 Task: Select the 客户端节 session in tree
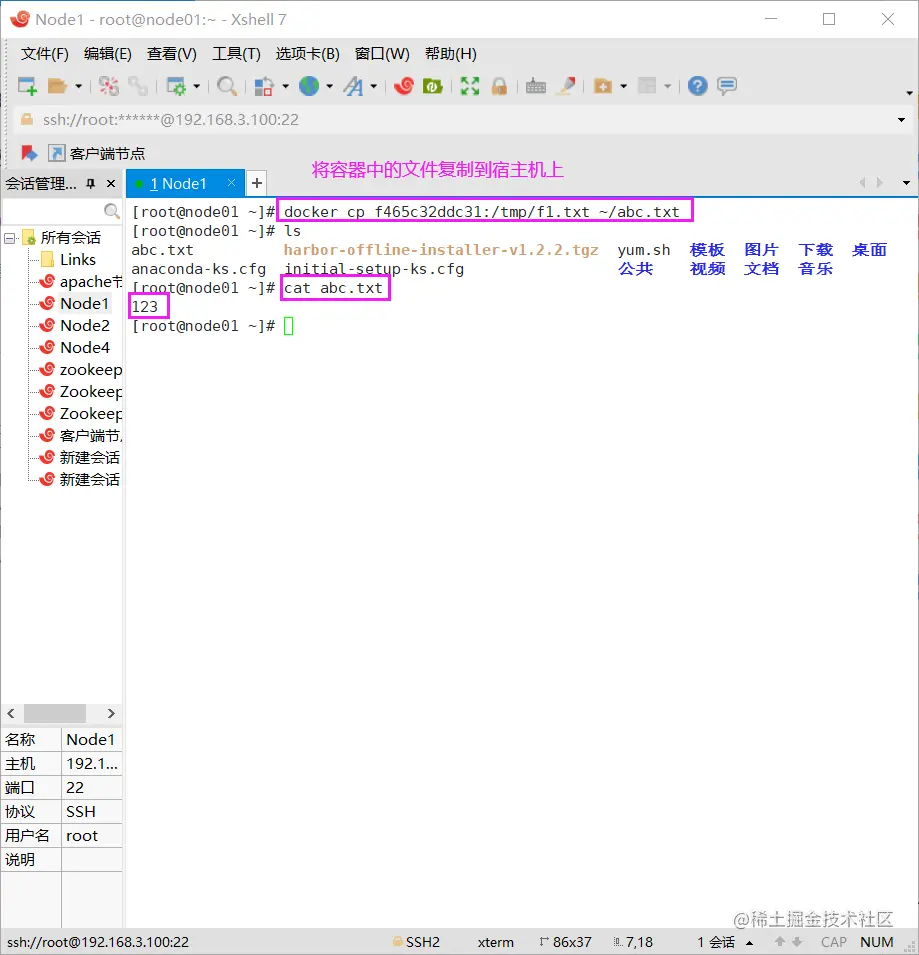(80, 435)
